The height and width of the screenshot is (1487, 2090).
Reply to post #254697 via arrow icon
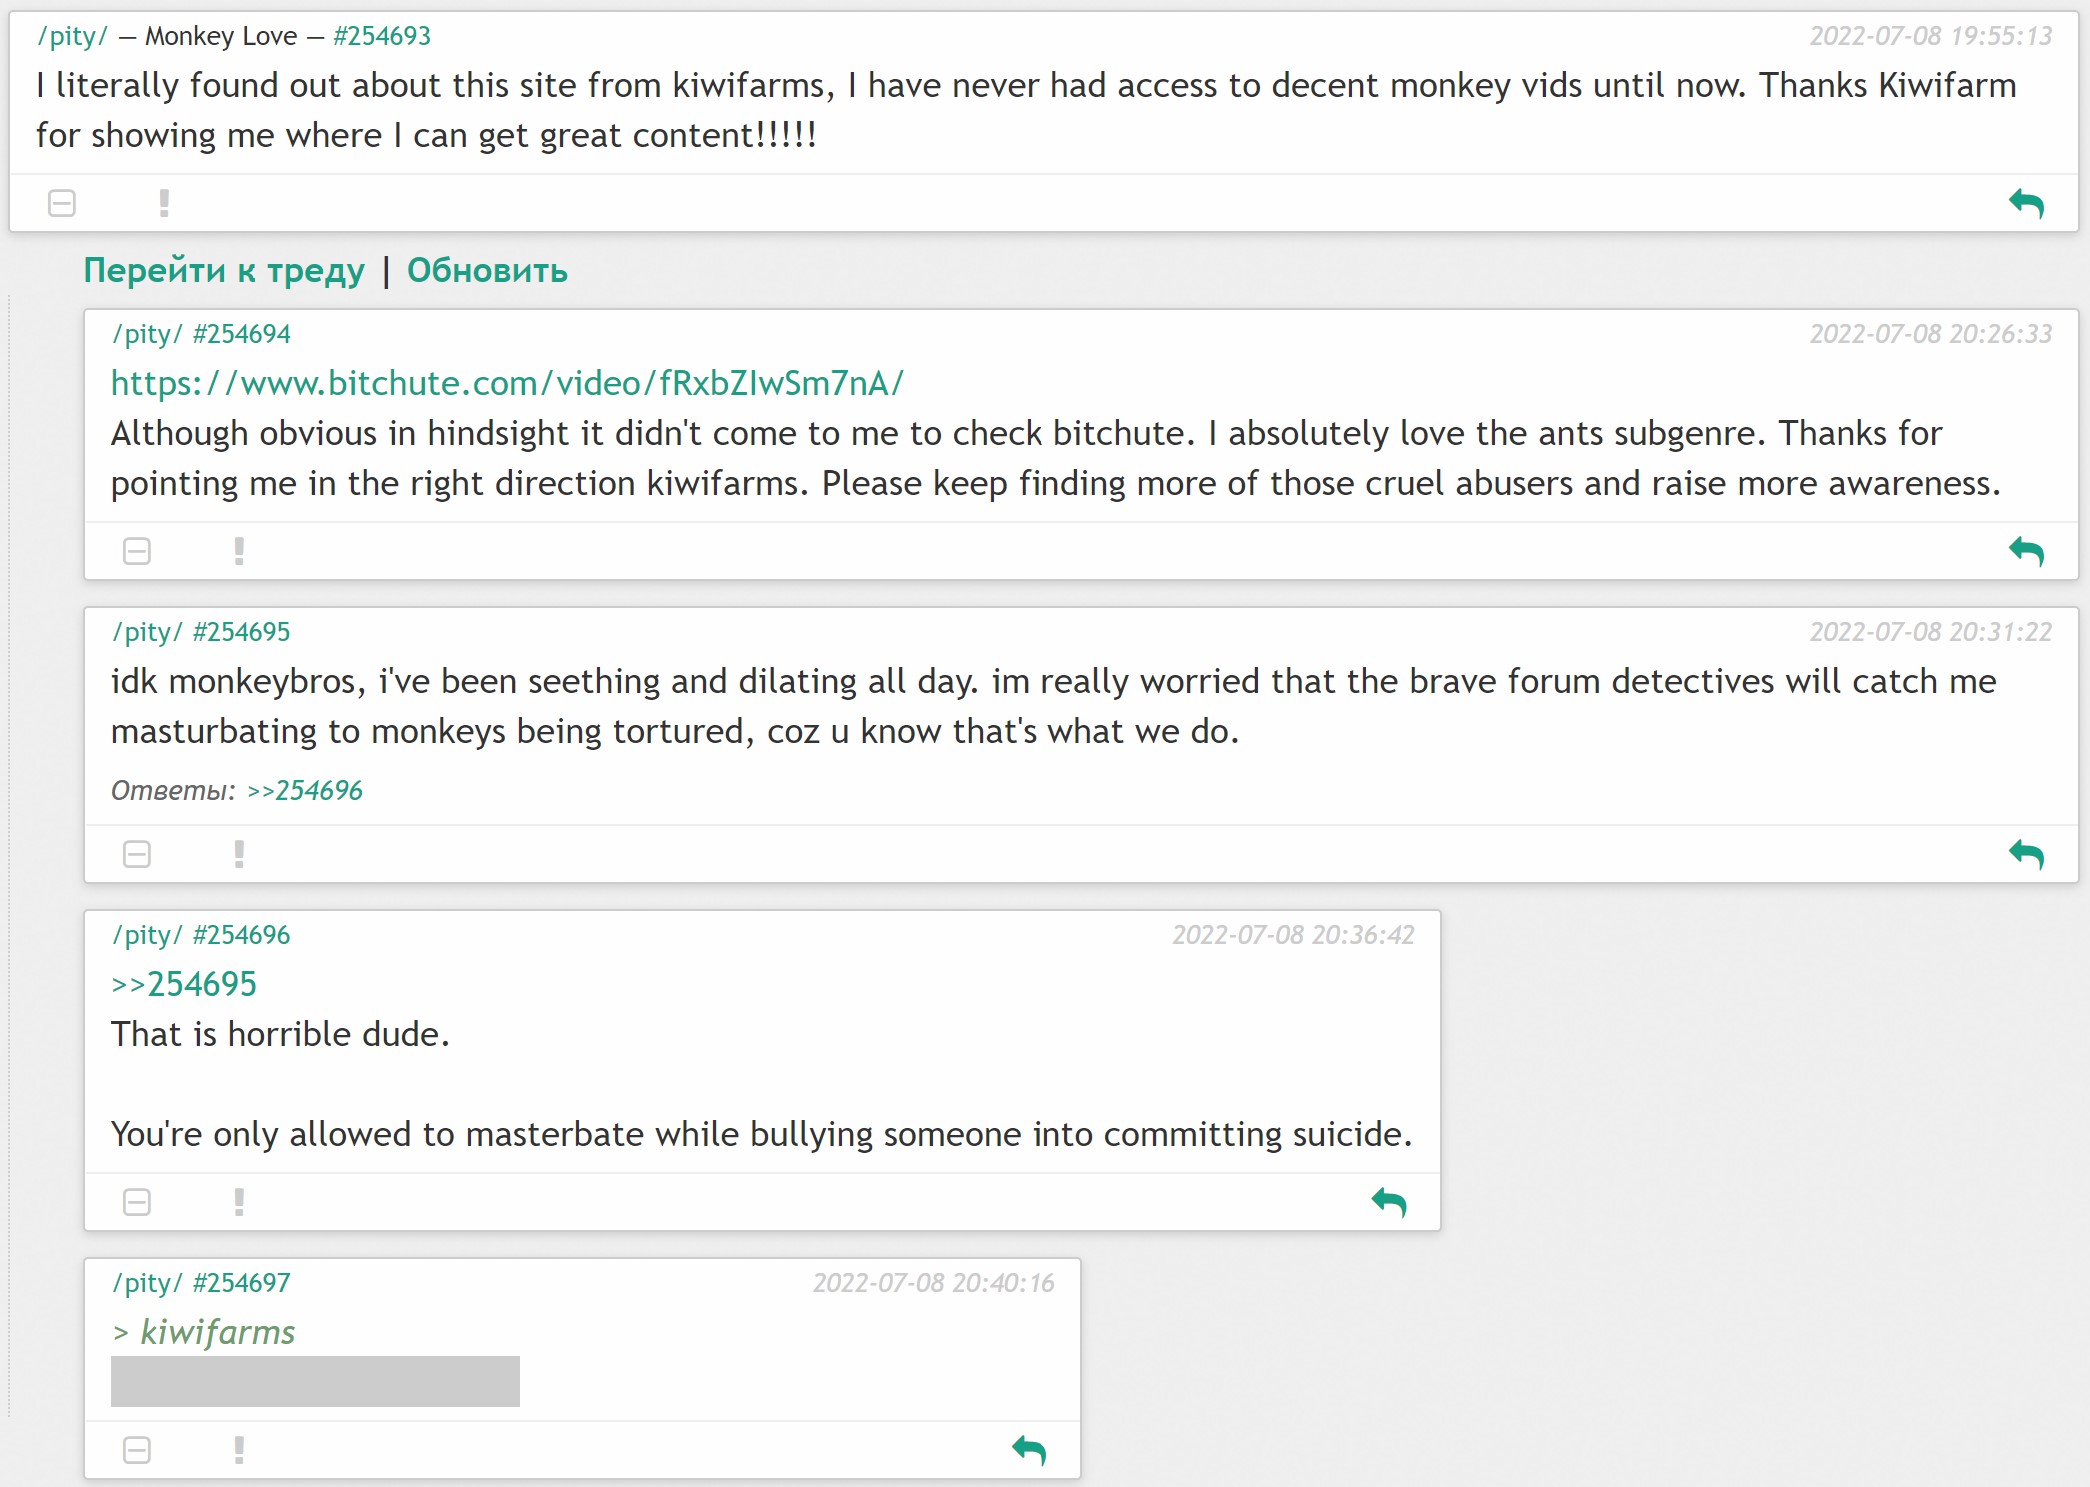[x=1028, y=1450]
